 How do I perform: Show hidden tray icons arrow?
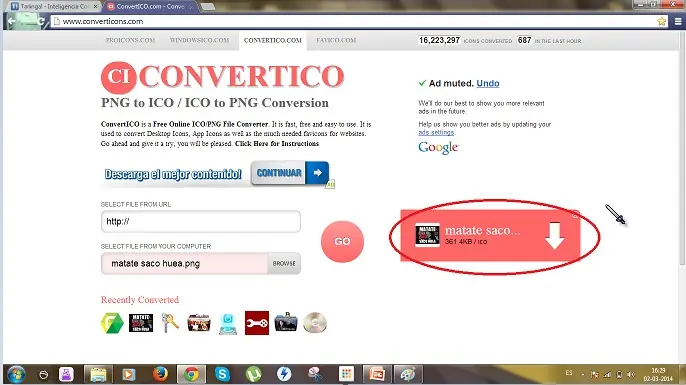(583, 374)
